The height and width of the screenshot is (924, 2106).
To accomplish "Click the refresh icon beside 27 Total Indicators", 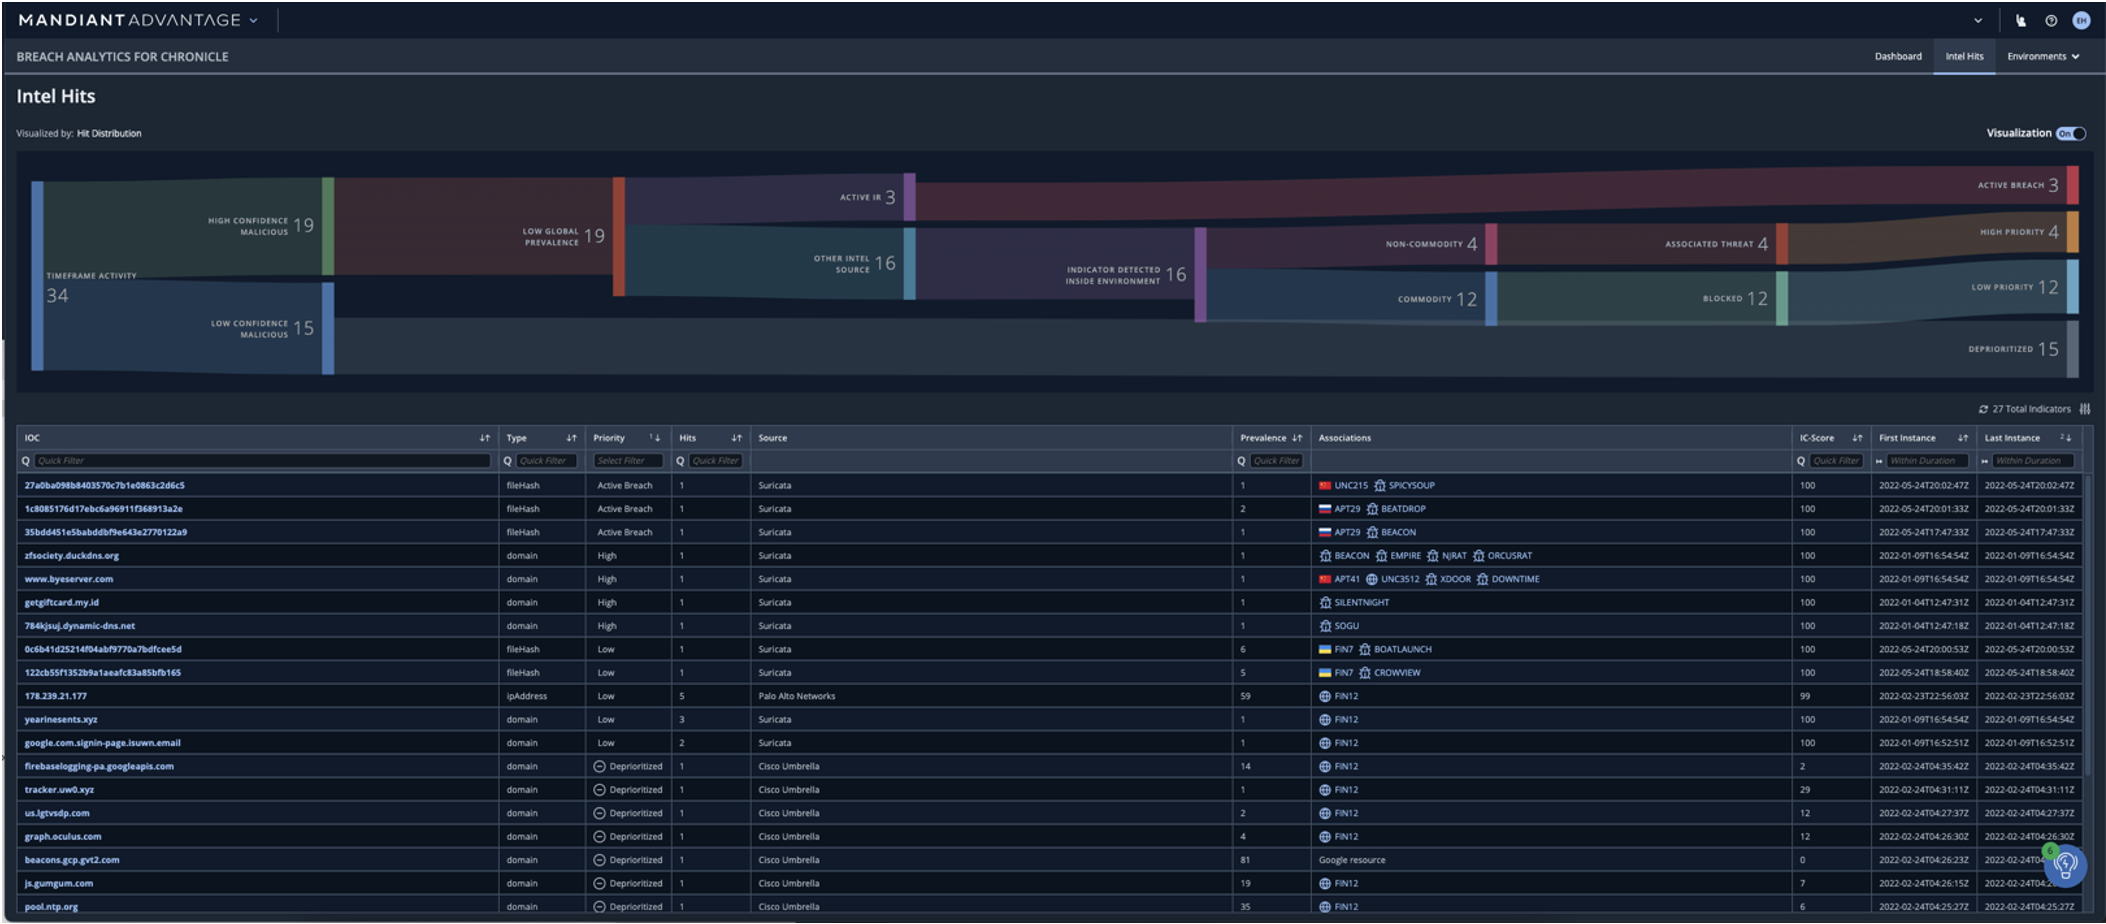I will click(1983, 409).
